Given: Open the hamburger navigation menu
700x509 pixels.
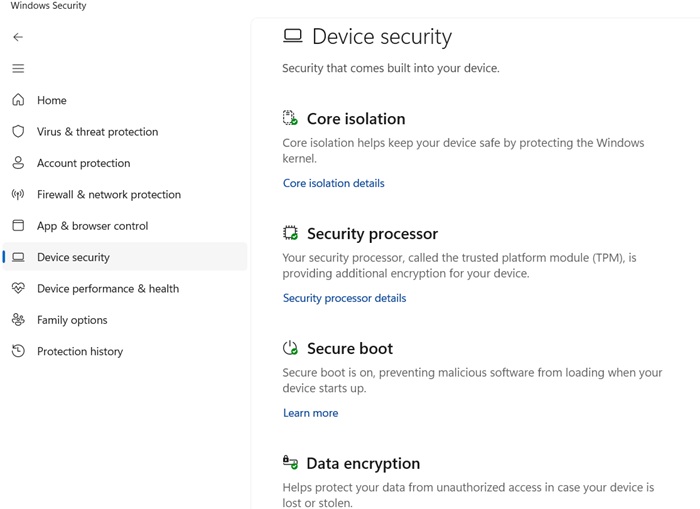Looking at the screenshot, I should click(x=18, y=68).
